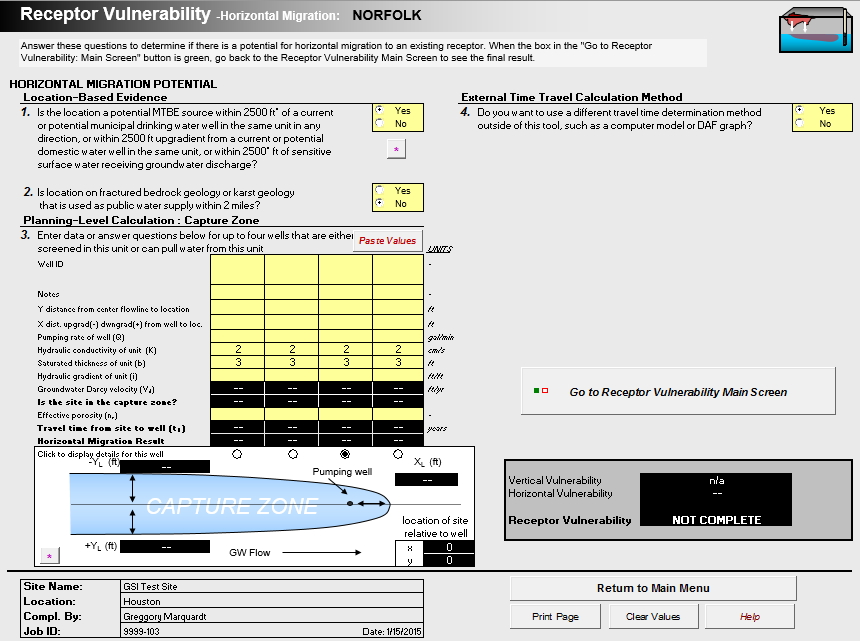Select No for external travel time method
Screen dimensions: 860x641
coord(798,124)
